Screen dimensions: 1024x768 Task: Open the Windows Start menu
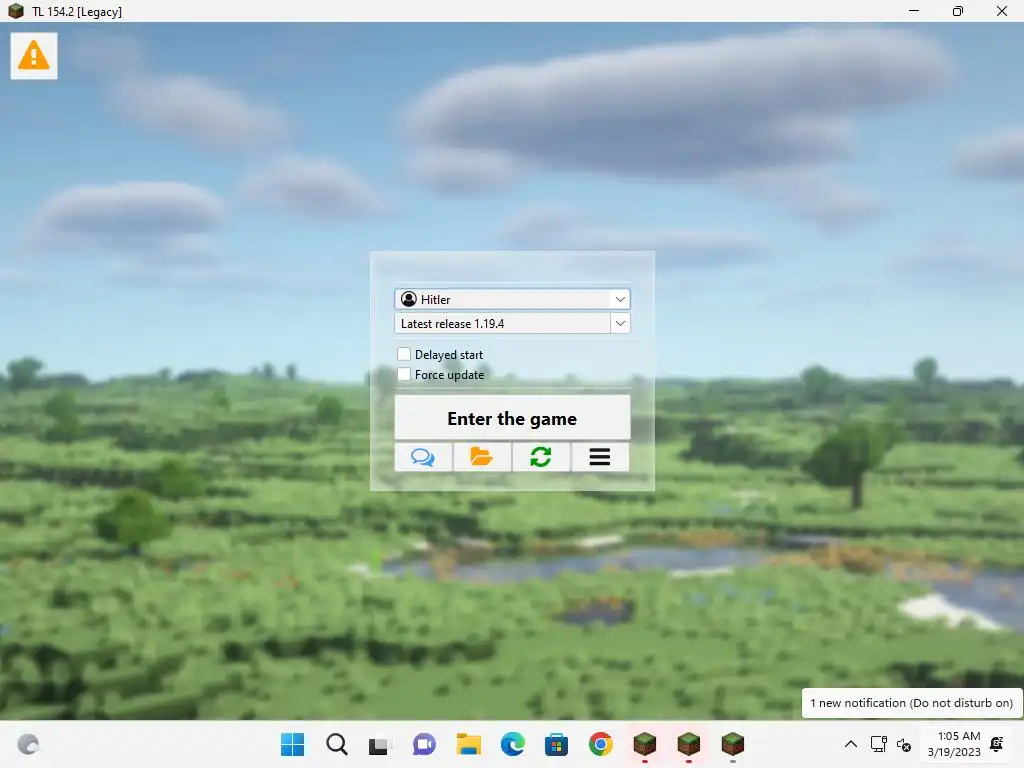(x=293, y=744)
